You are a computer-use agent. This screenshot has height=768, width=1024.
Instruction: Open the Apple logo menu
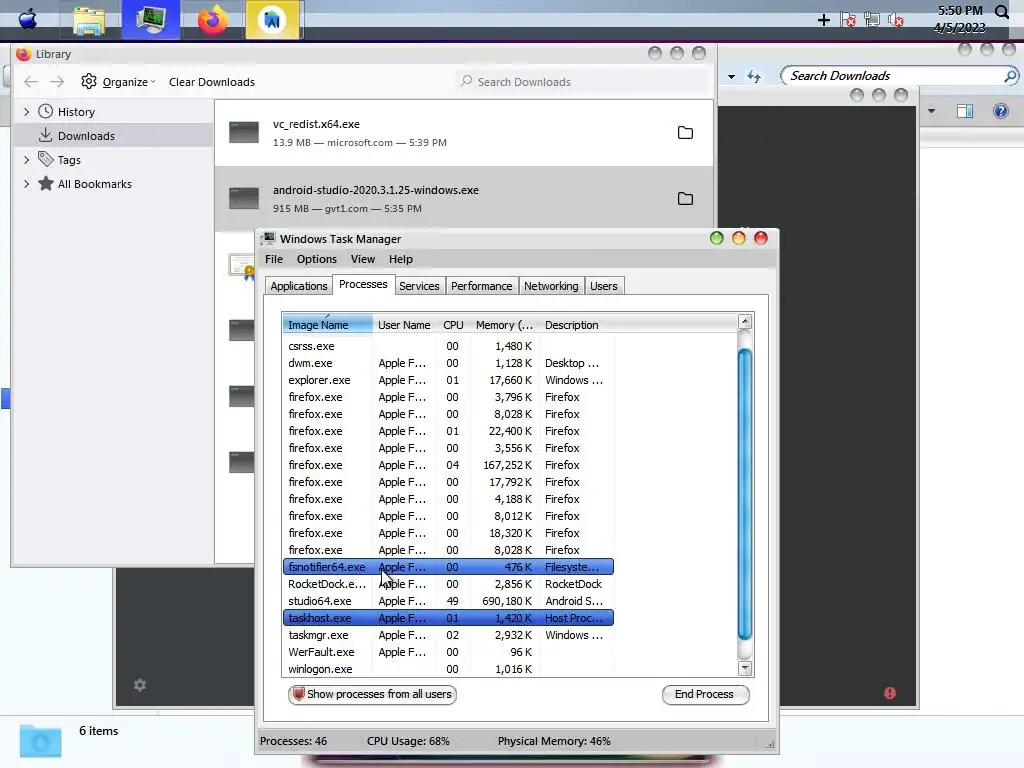point(27,19)
